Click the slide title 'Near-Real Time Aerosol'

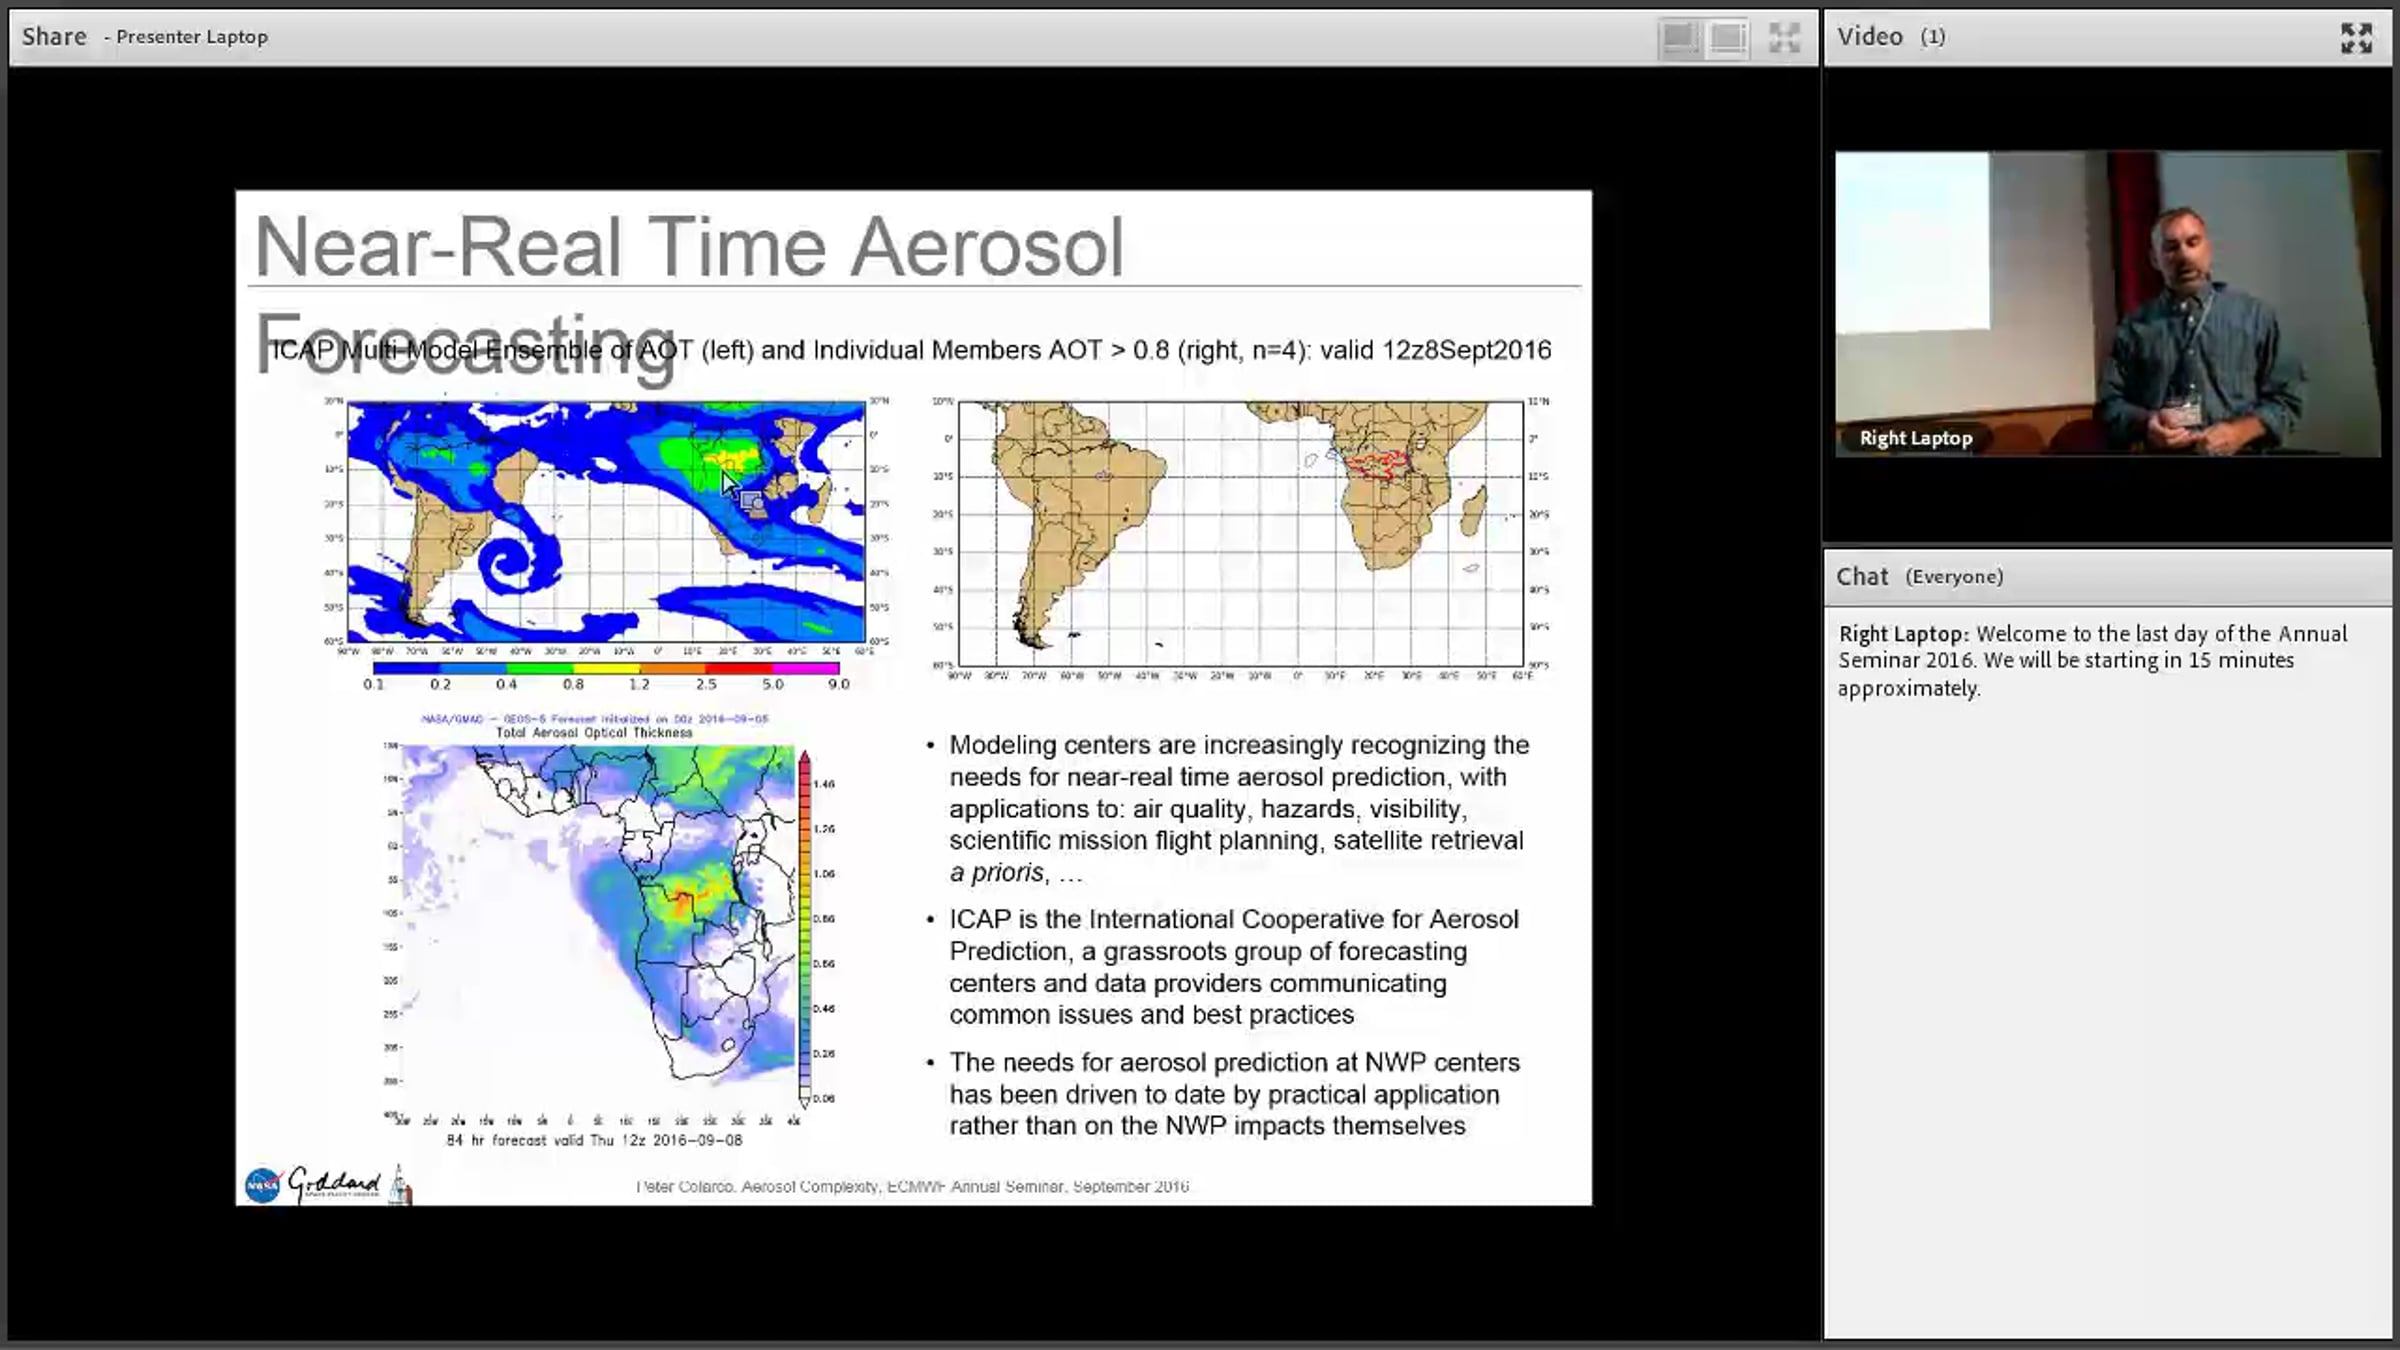(689, 246)
